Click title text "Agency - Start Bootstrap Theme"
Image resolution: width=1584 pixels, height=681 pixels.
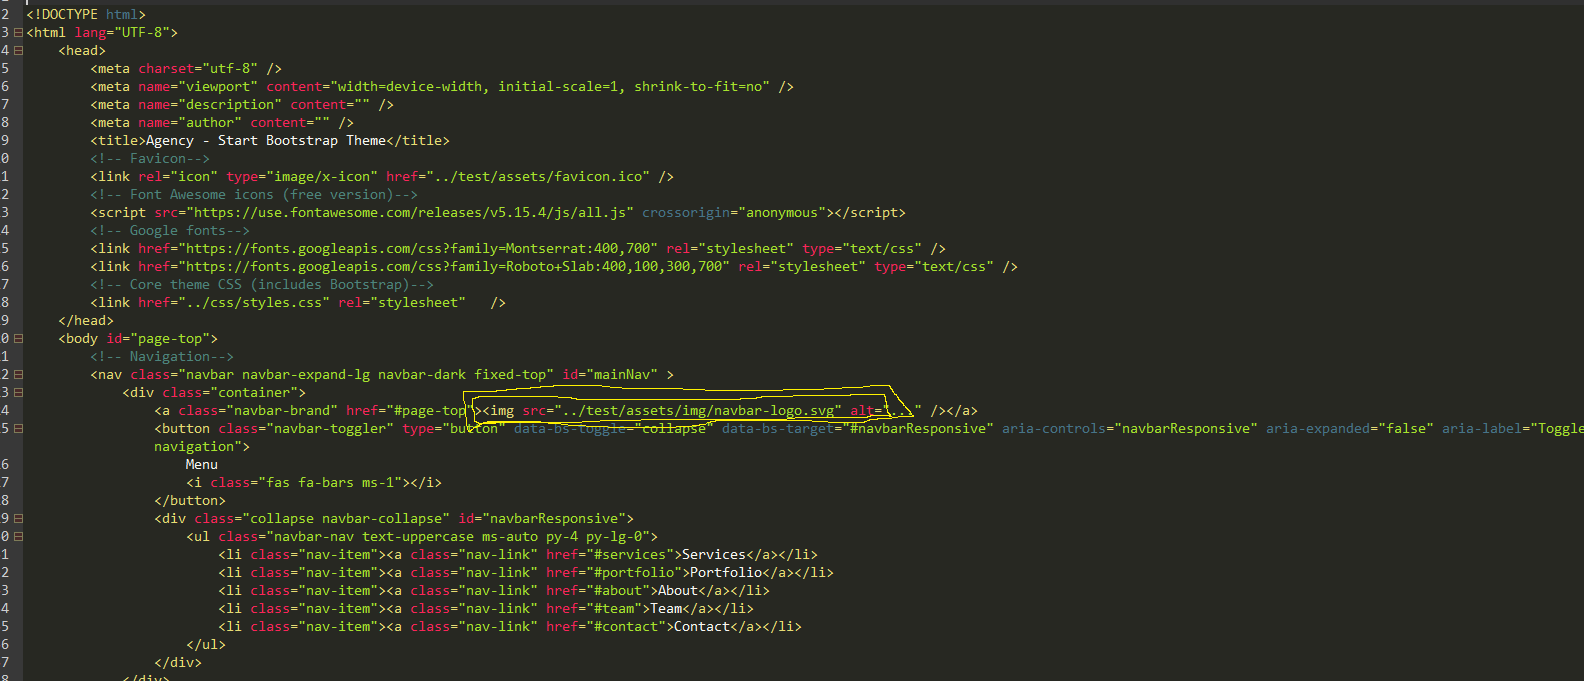click(x=266, y=141)
